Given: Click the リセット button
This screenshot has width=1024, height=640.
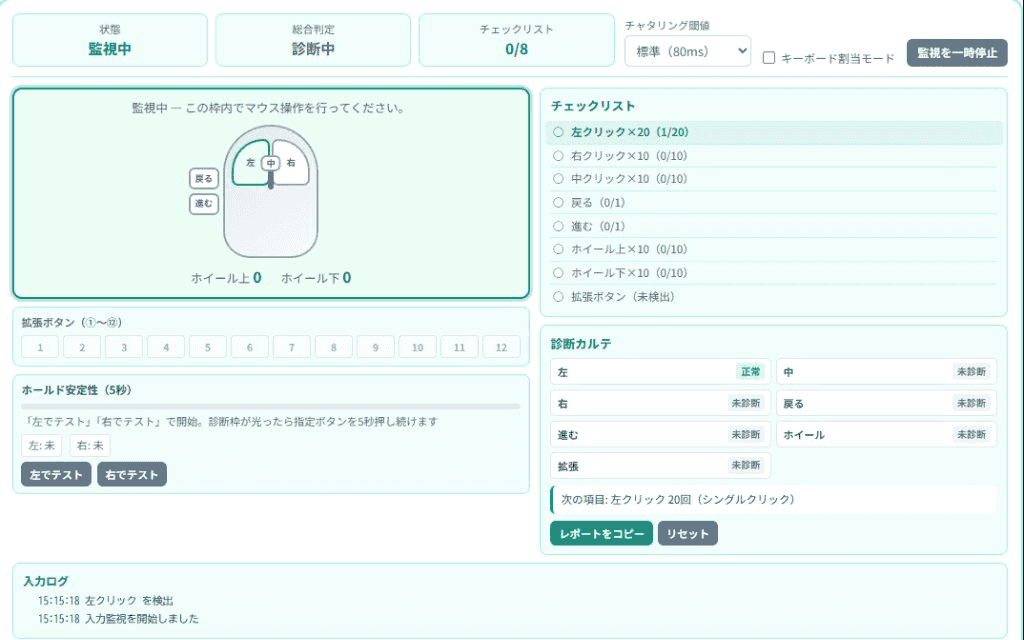Looking at the screenshot, I should [x=688, y=534].
